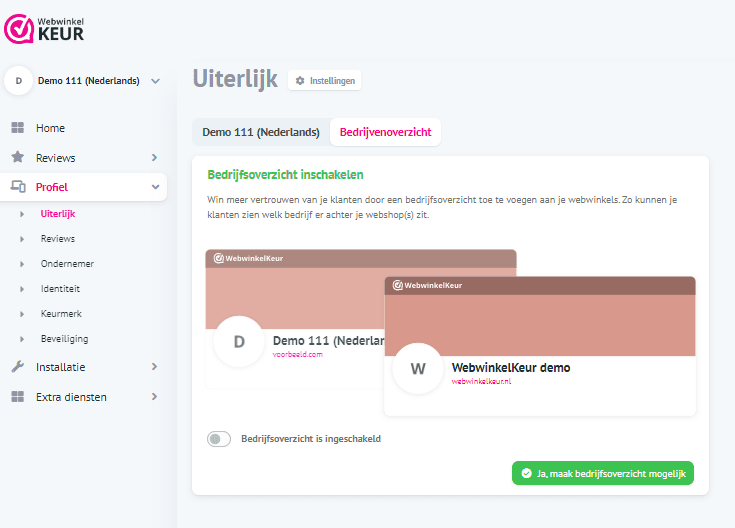The image size is (735, 528).
Task: Collapse the Profiel menu section
Action: tap(154, 187)
